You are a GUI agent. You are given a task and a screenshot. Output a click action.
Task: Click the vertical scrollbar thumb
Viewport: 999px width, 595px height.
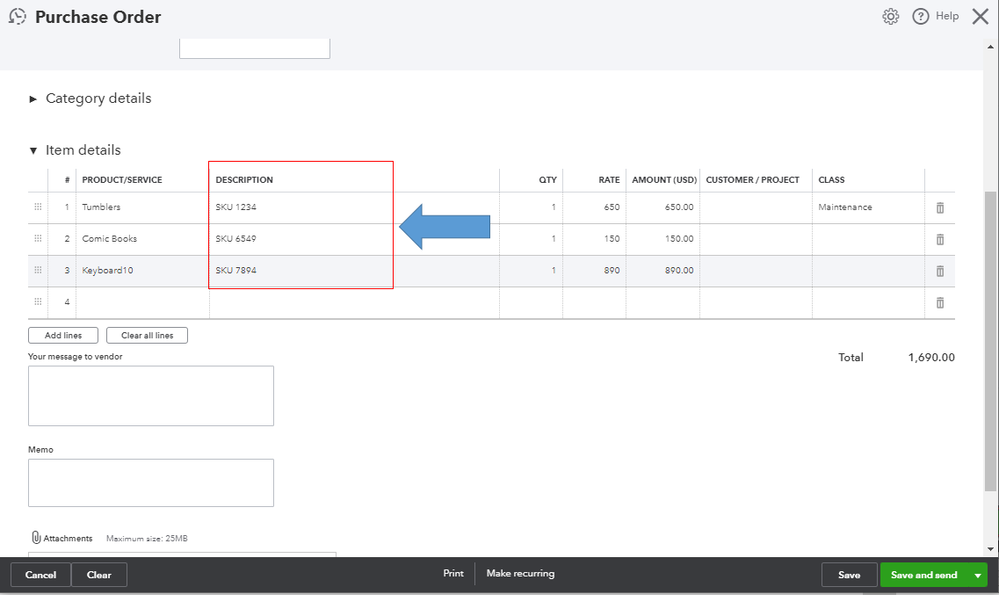(x=990, y=341)
